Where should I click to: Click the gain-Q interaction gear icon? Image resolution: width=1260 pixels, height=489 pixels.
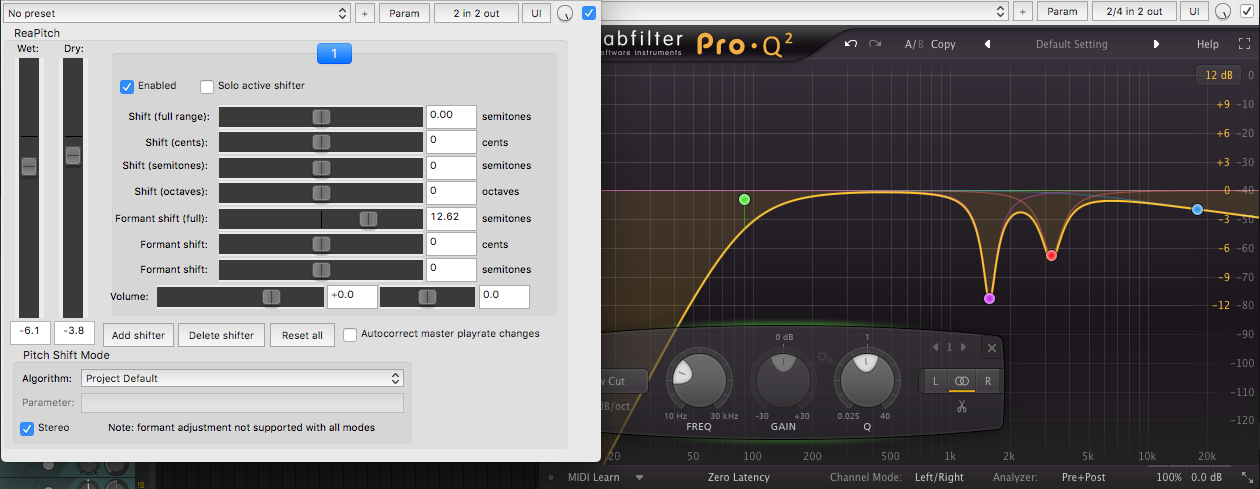coord(826,357)
